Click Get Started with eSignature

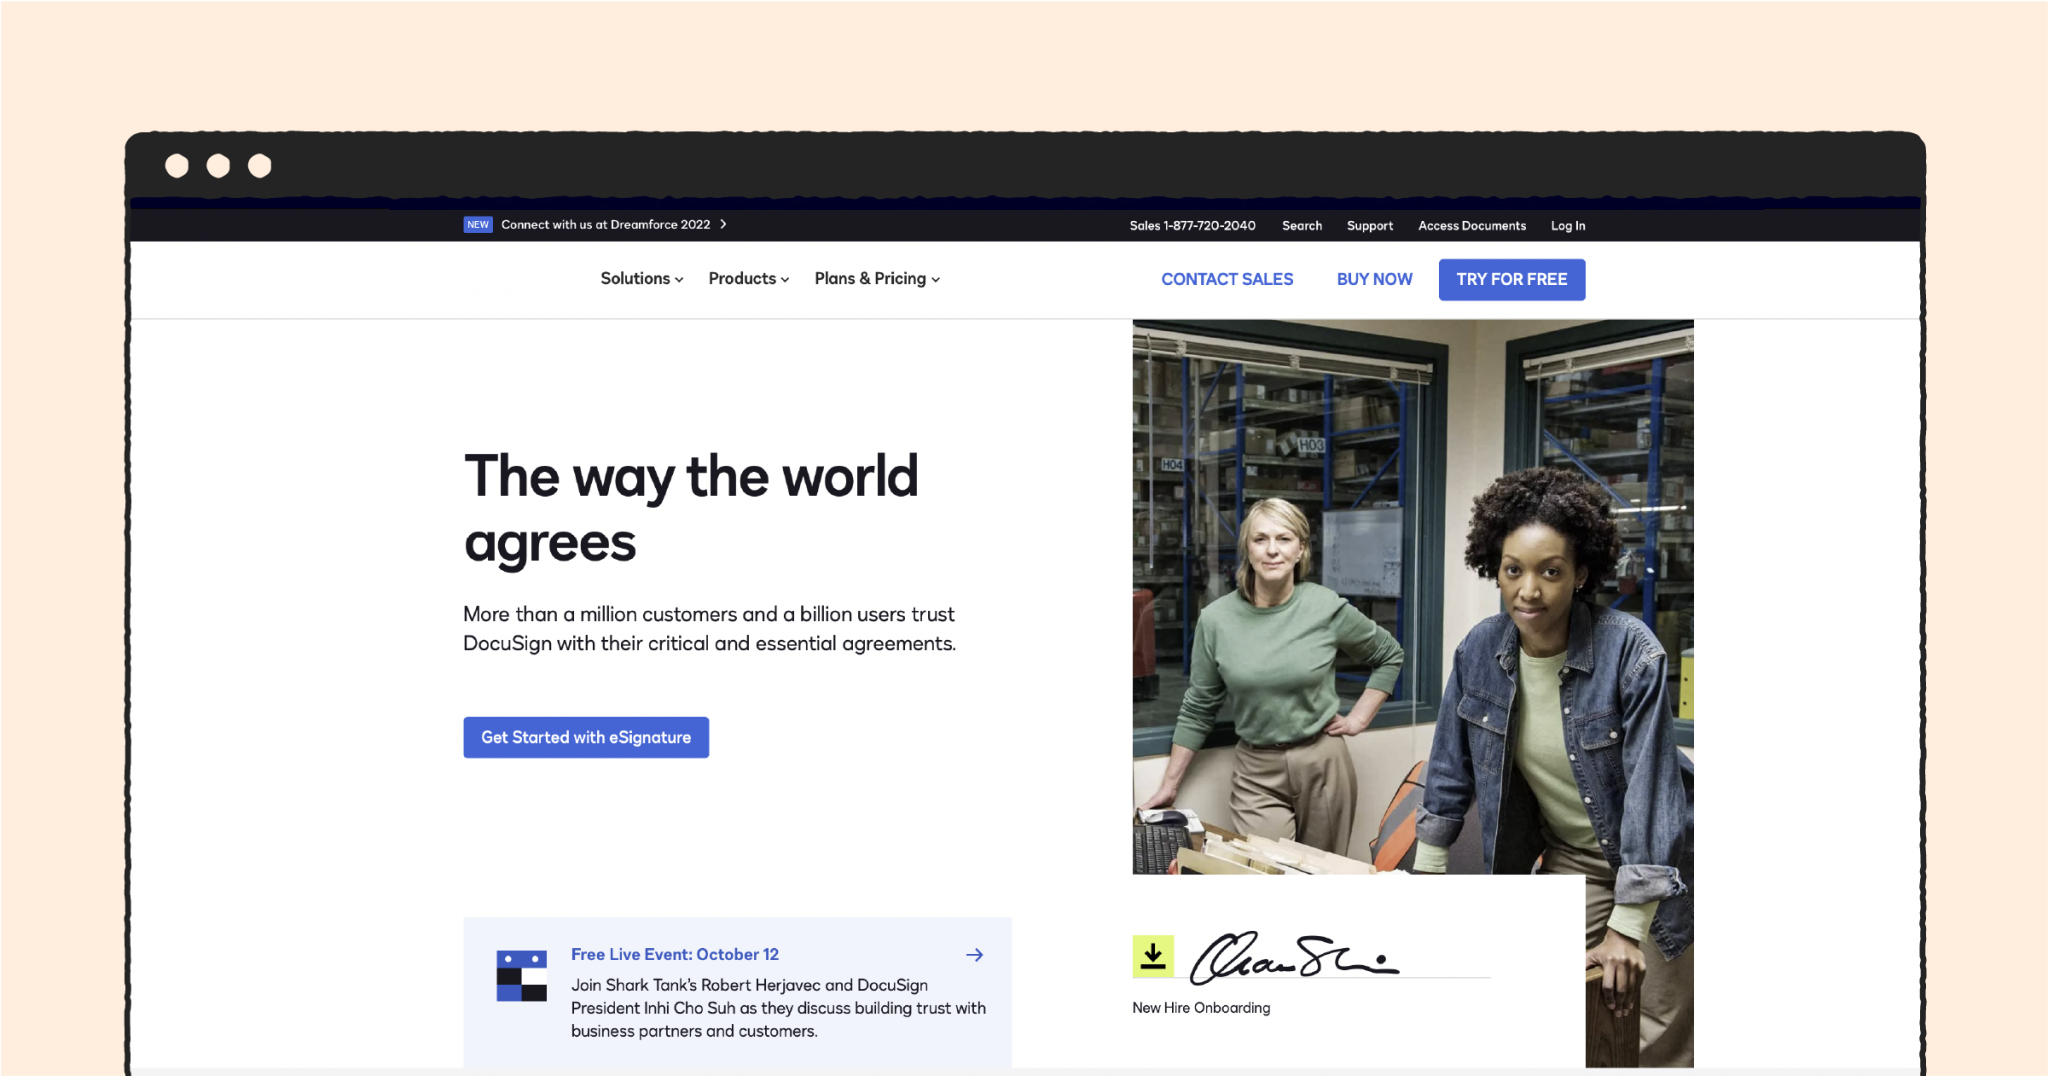click(585, 737)
